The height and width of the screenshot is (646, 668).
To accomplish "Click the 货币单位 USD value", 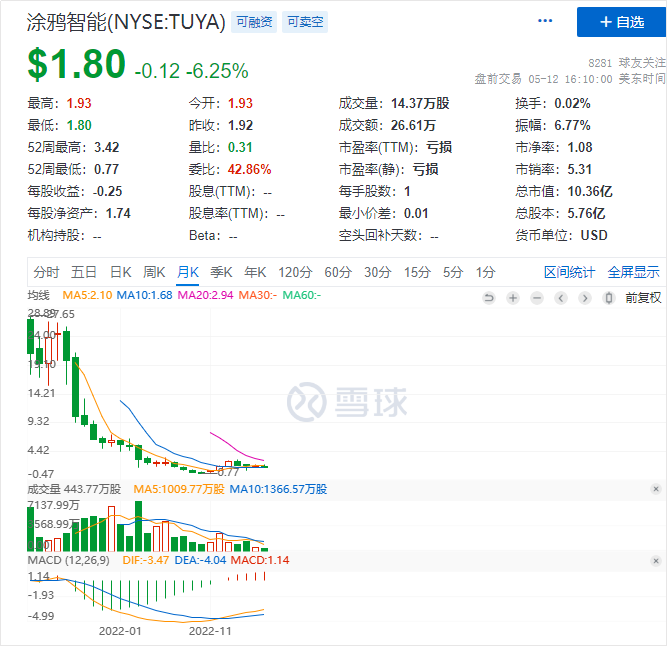I will tap(594, 235).
